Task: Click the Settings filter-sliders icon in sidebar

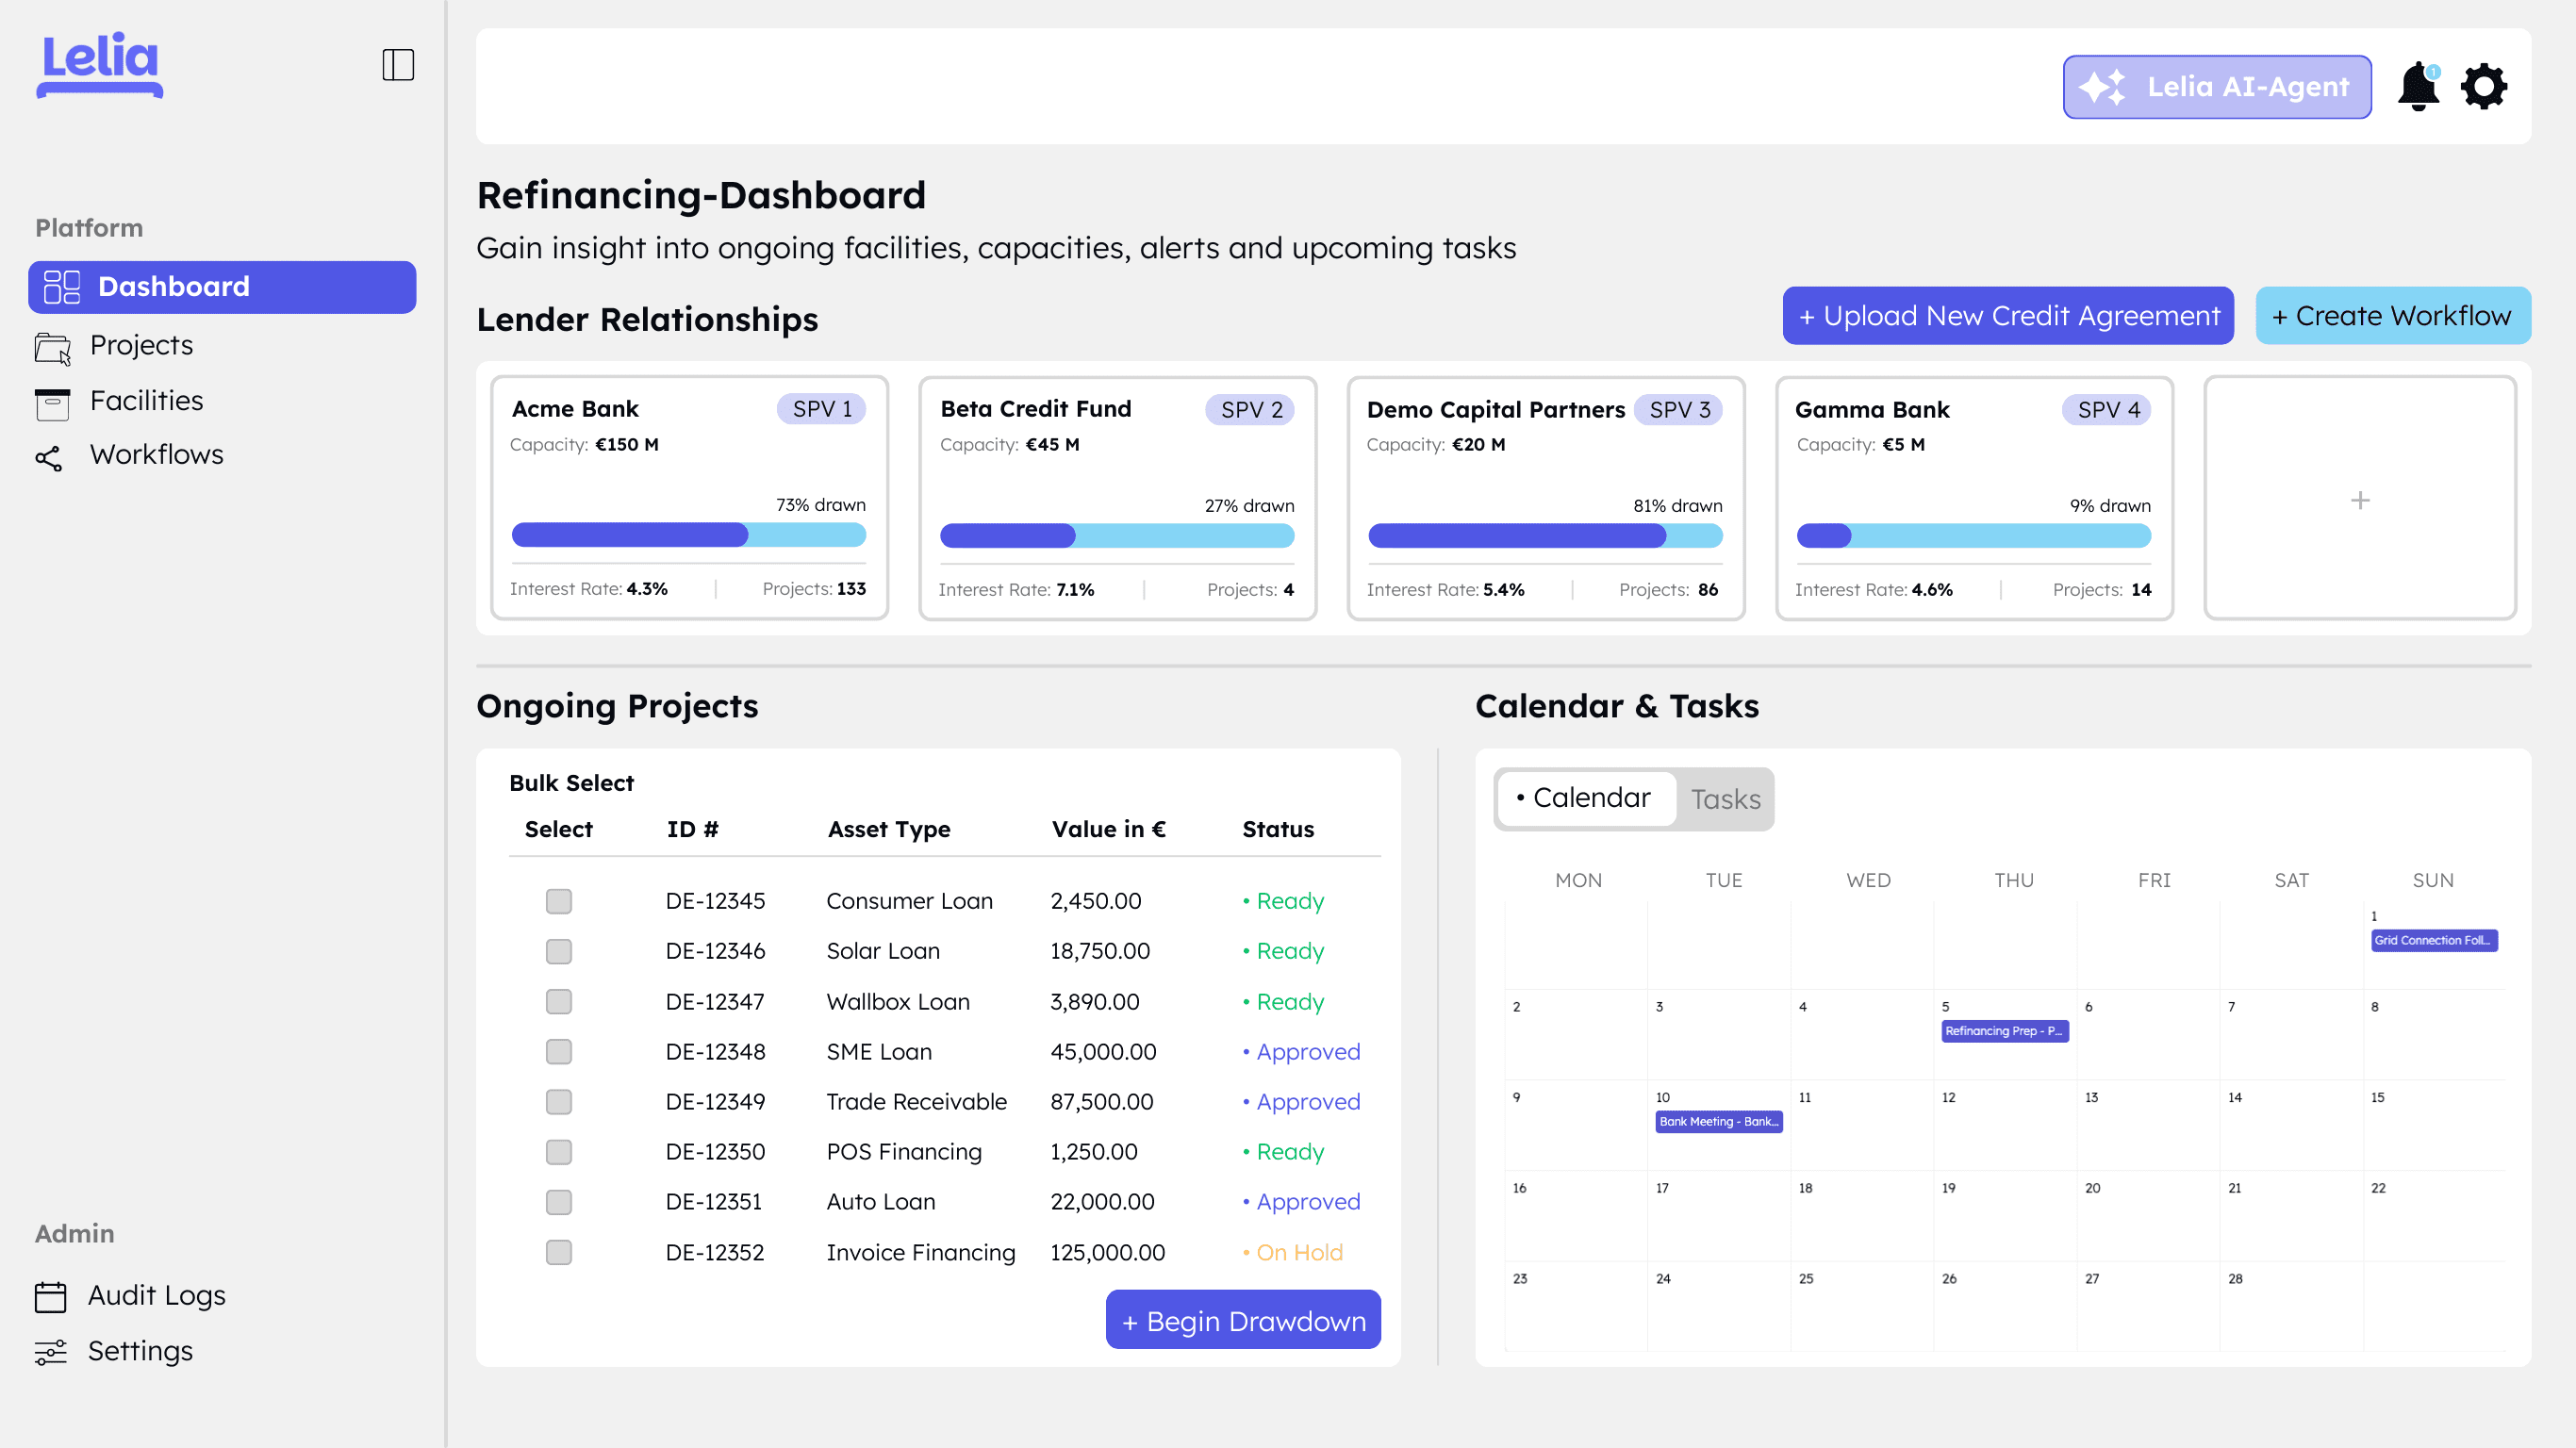Action: [x=51, y=1351]
